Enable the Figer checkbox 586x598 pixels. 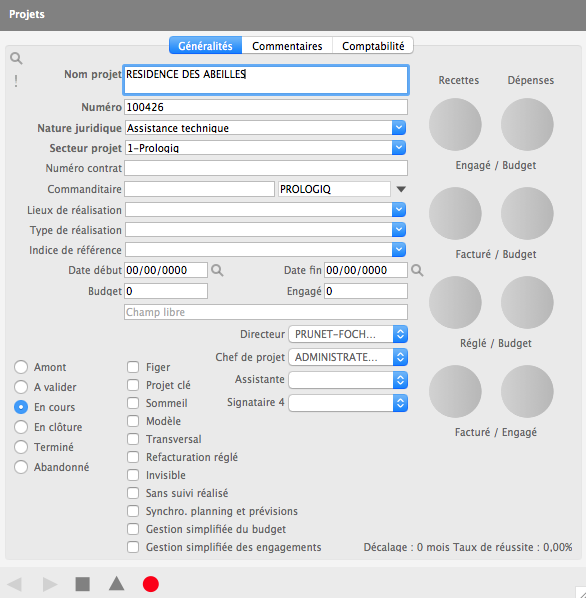click(x=133, y=367)
